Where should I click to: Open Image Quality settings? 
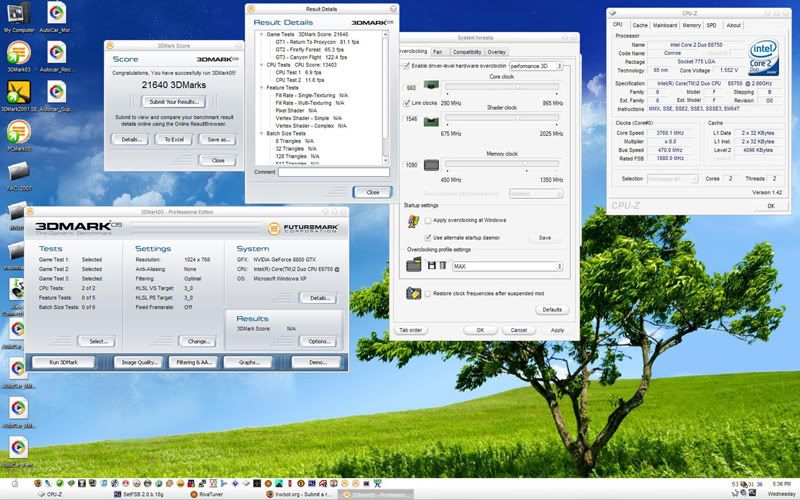click(138, 362)
